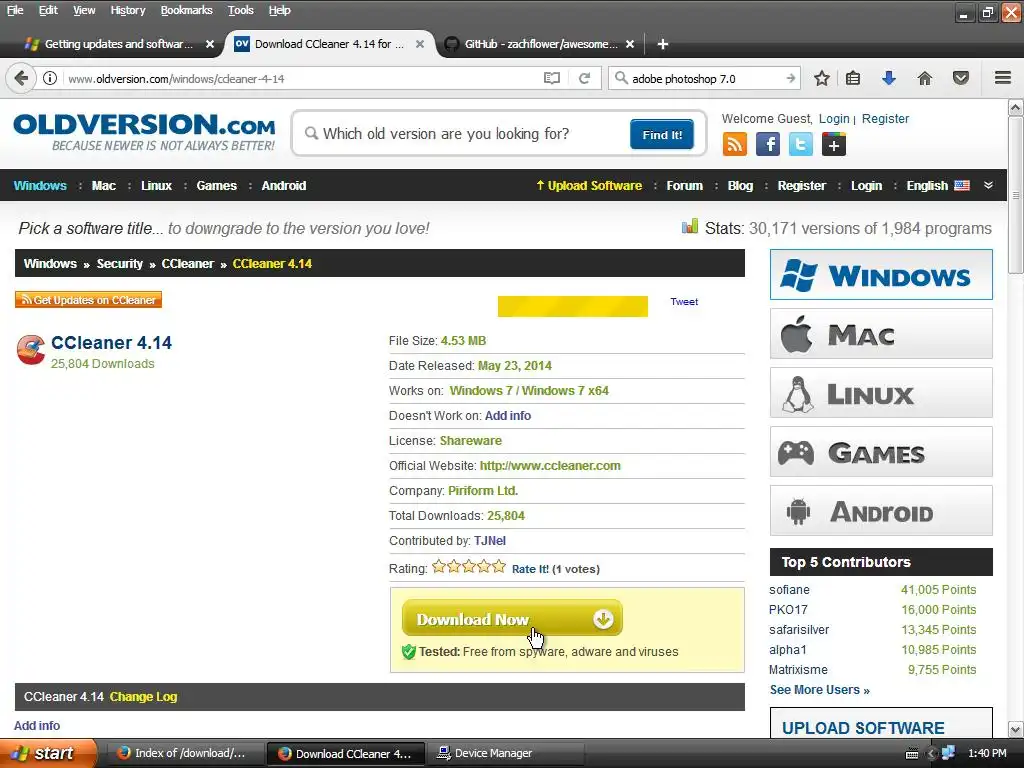Close the Getting updates and software tab
Image resolution: width=1024 pixels, height=768 pixels.
coord(210,44)
